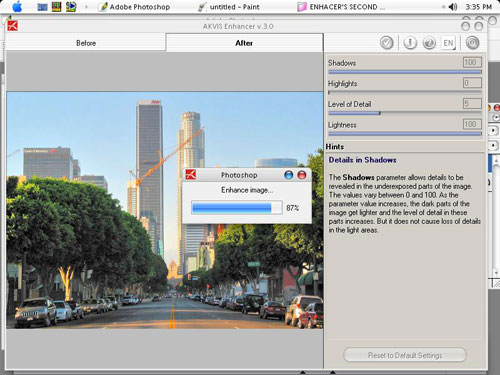Open the info icon in Enhancer toolbar
The image size is (500, 375).
point(410,43)
